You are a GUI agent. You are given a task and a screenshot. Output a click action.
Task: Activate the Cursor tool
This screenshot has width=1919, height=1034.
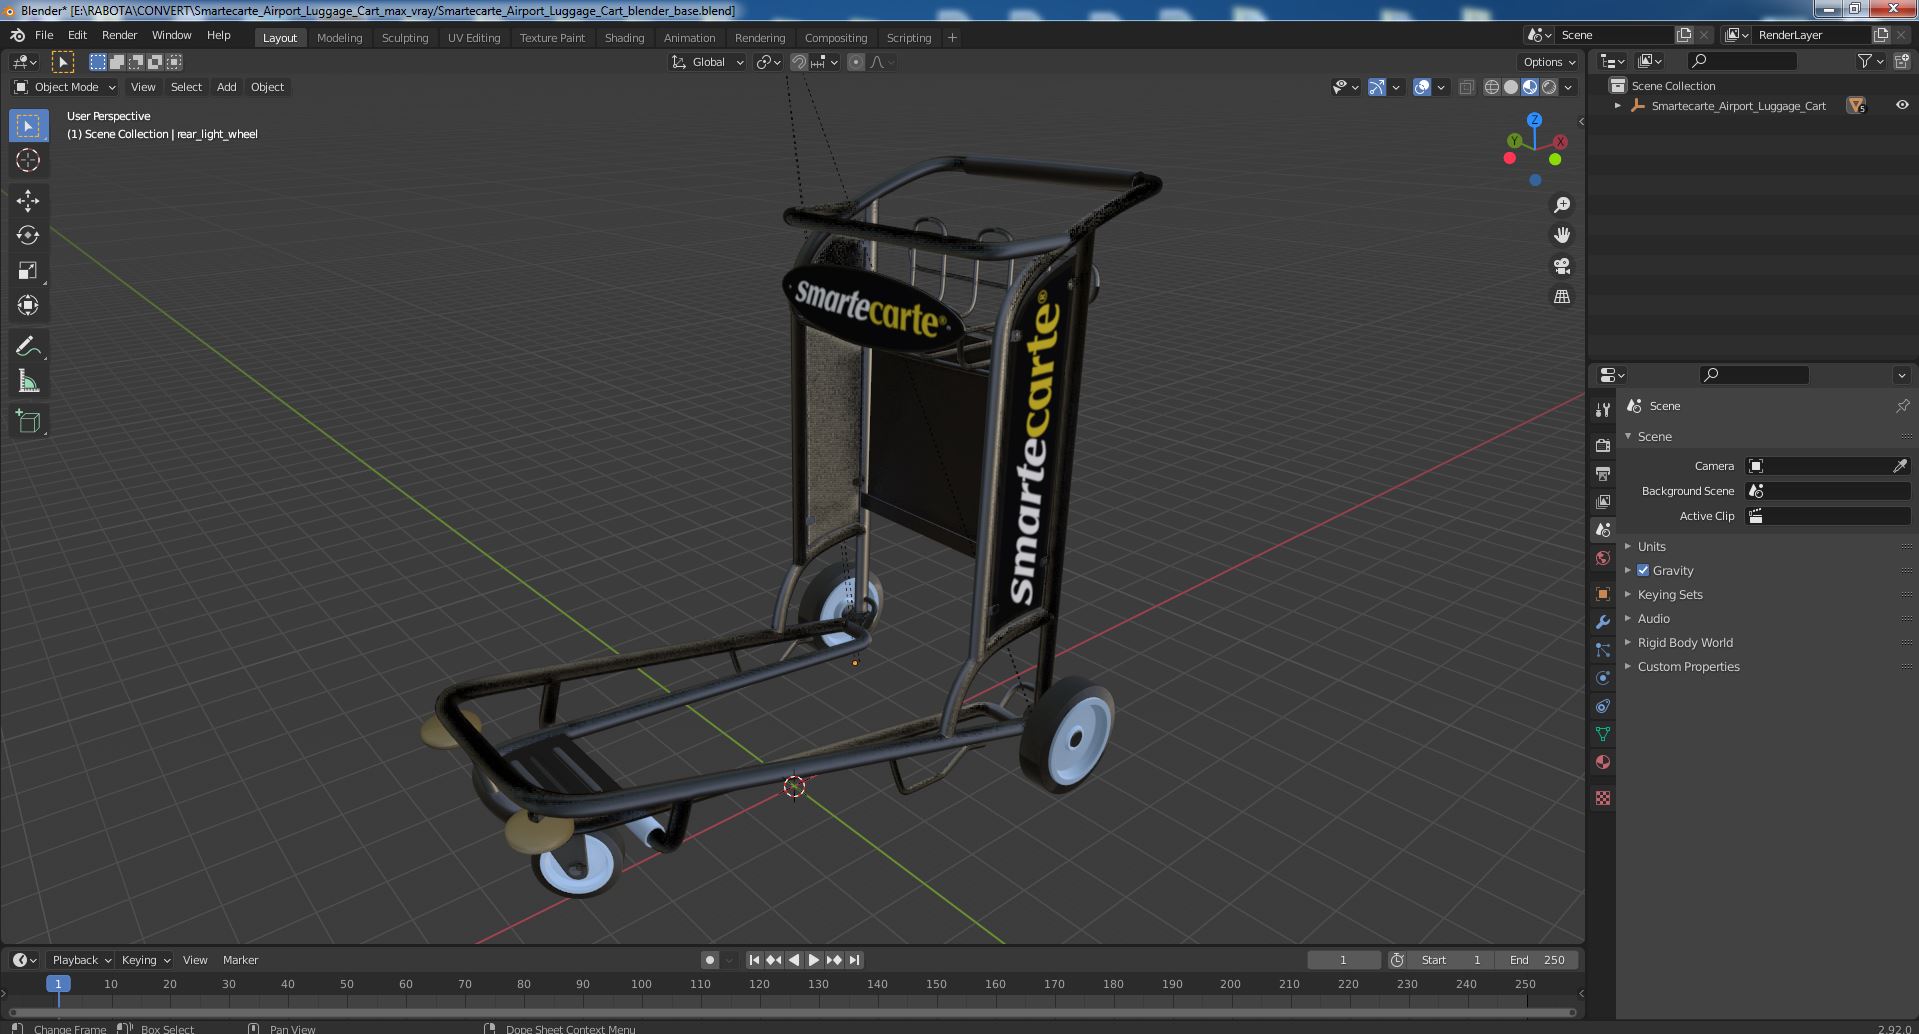tap(28, 160)
